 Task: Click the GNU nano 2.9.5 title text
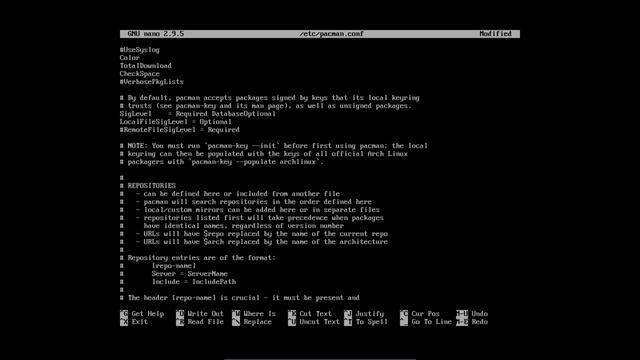(x=156, y=34)
